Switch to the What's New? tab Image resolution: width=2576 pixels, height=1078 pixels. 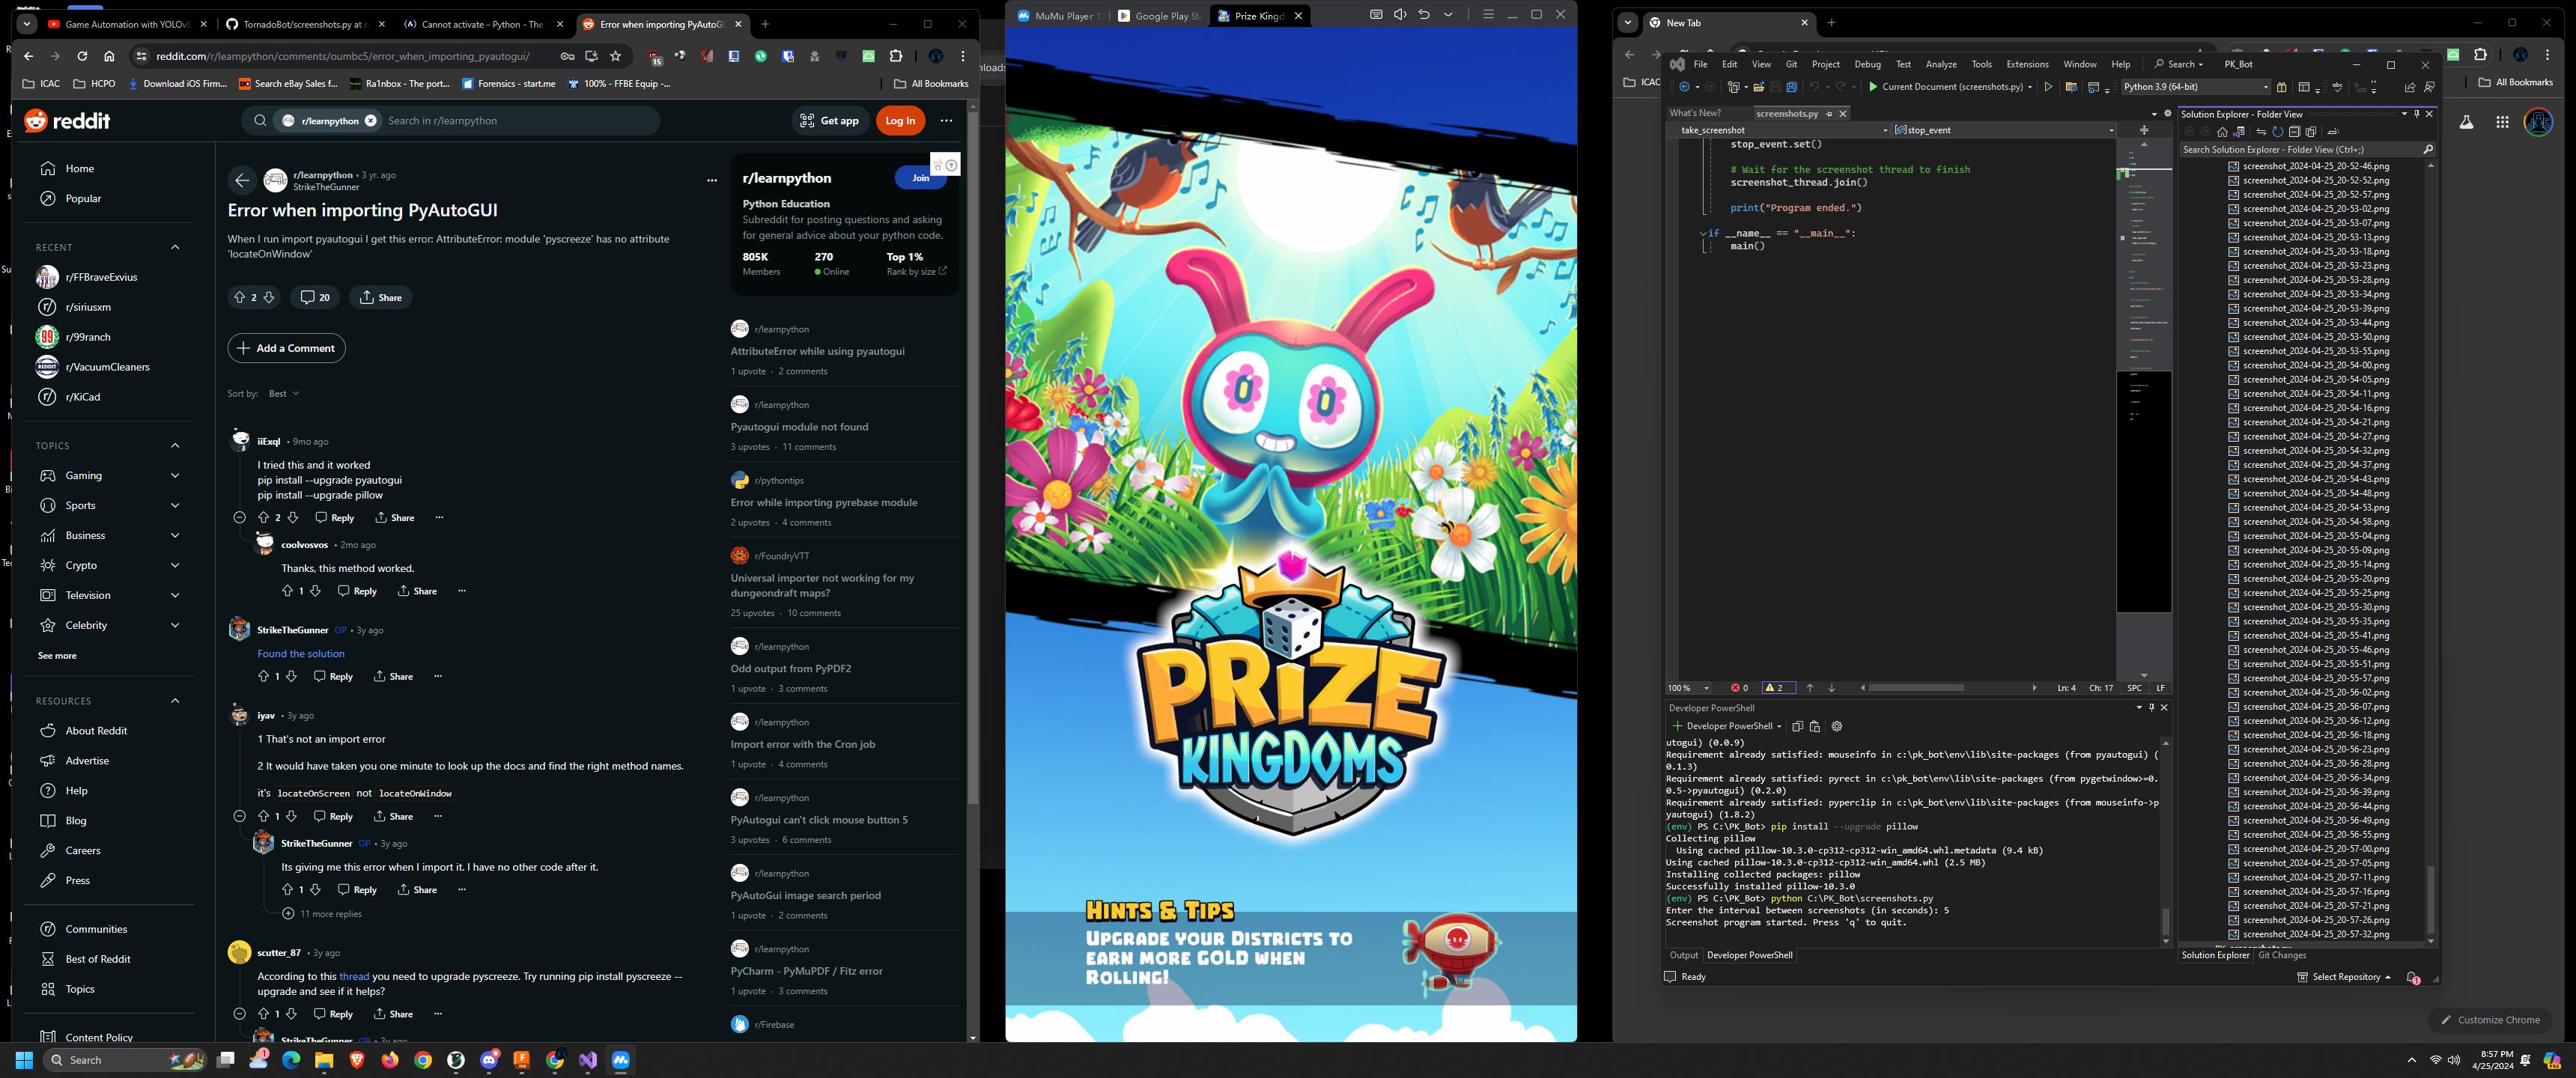click(1696, 113)
